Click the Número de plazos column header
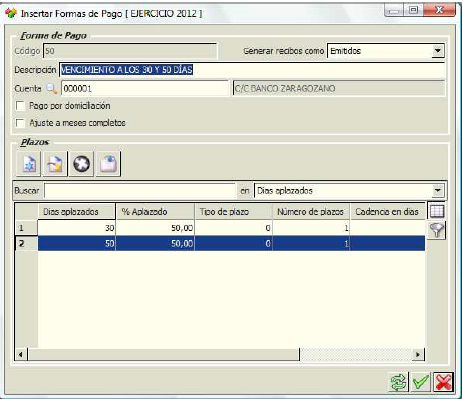Screen dimensions: 463x399 [311, 212]
